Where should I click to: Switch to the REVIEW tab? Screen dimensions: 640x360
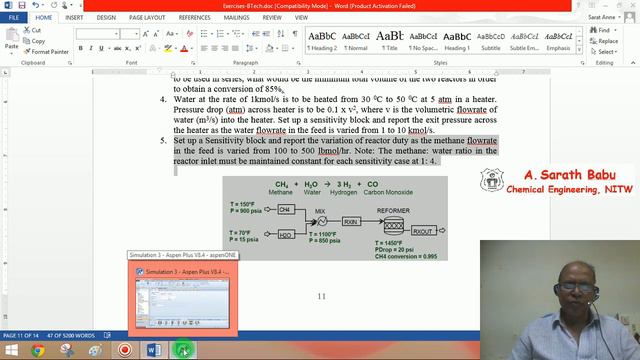click(x=272, y=18)
